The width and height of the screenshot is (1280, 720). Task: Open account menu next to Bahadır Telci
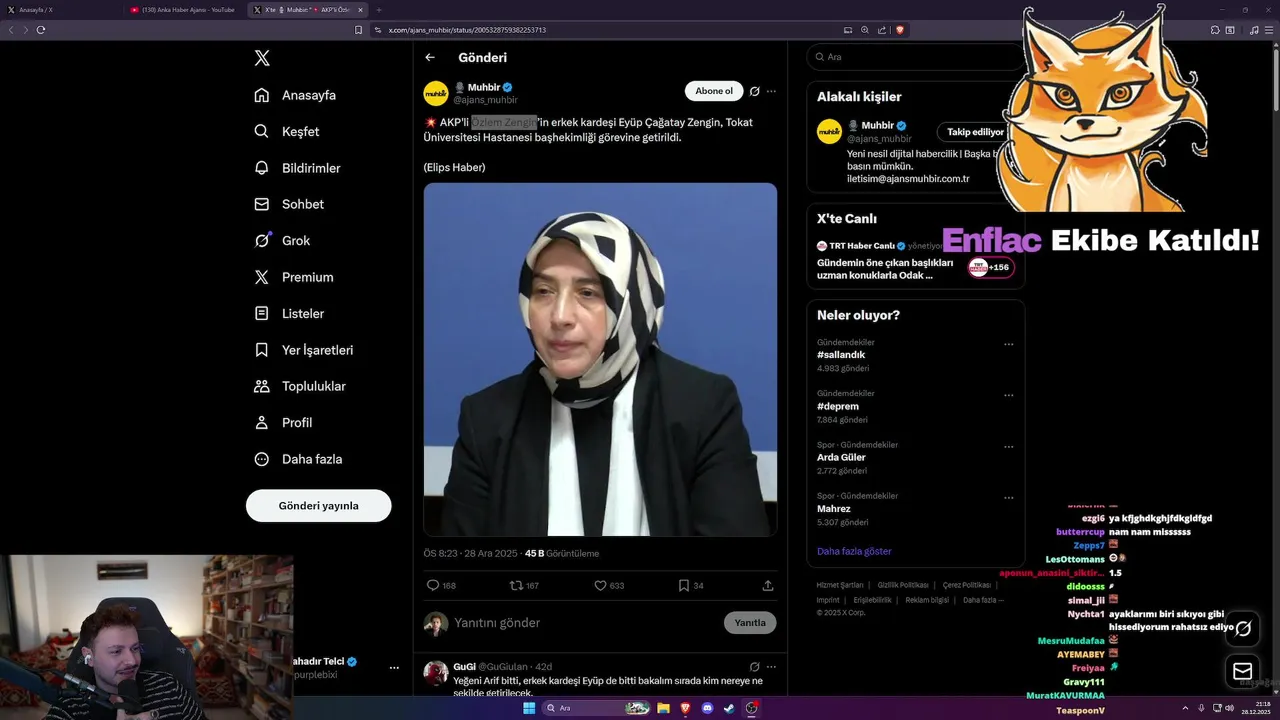[x=394, y=667]
